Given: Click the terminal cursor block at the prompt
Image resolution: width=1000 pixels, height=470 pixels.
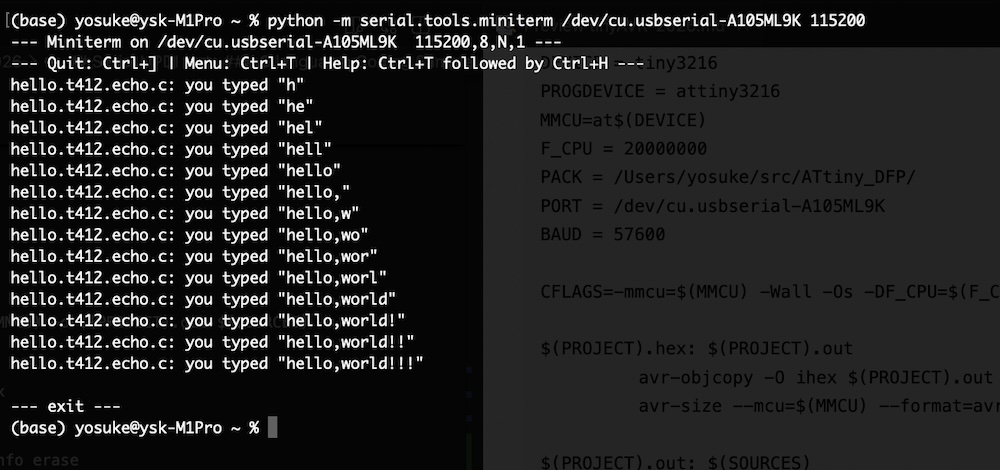Looking at the screenshot, I should coord(273,428).
